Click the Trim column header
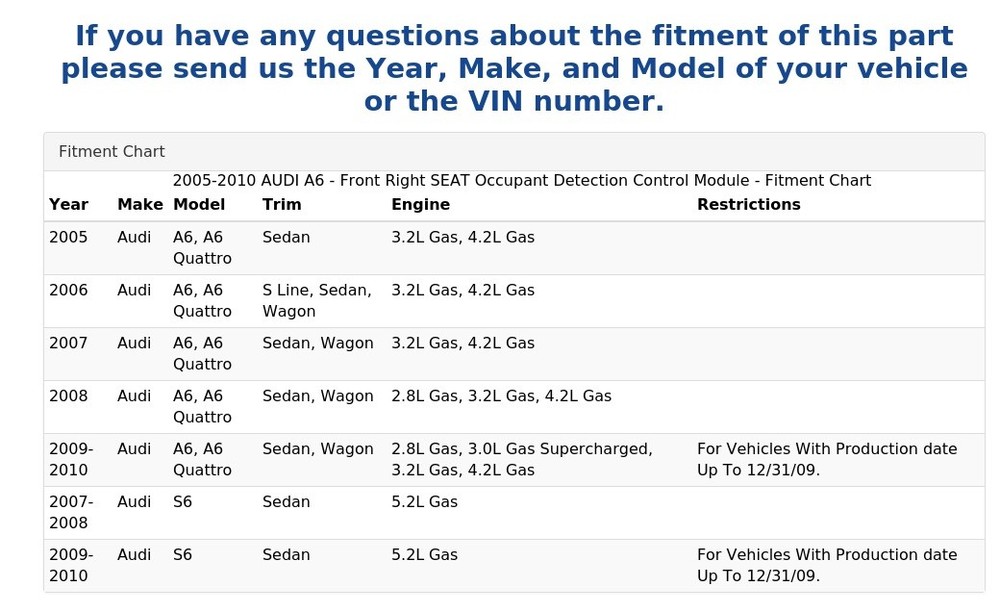1000x612 pixels. (x=282, y=204)
